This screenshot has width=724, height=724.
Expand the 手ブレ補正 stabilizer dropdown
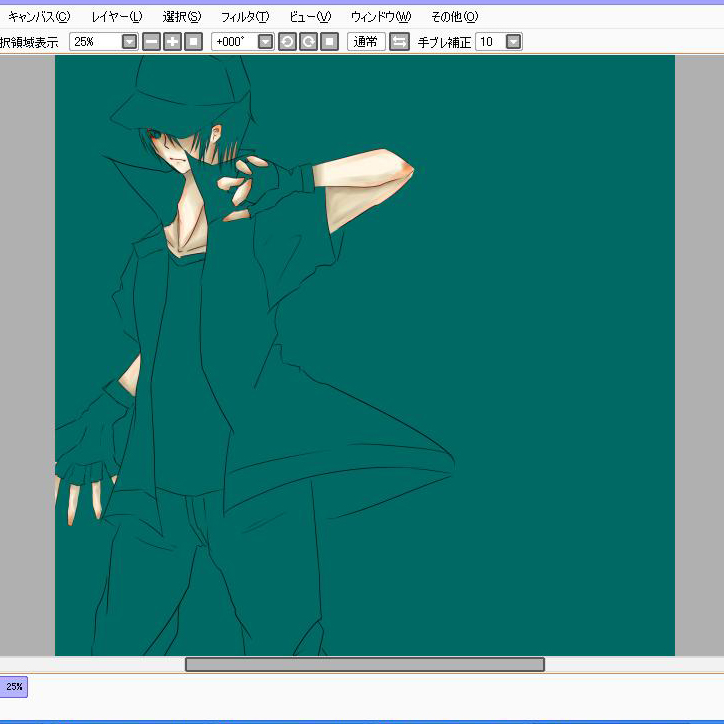click(513, 42)
